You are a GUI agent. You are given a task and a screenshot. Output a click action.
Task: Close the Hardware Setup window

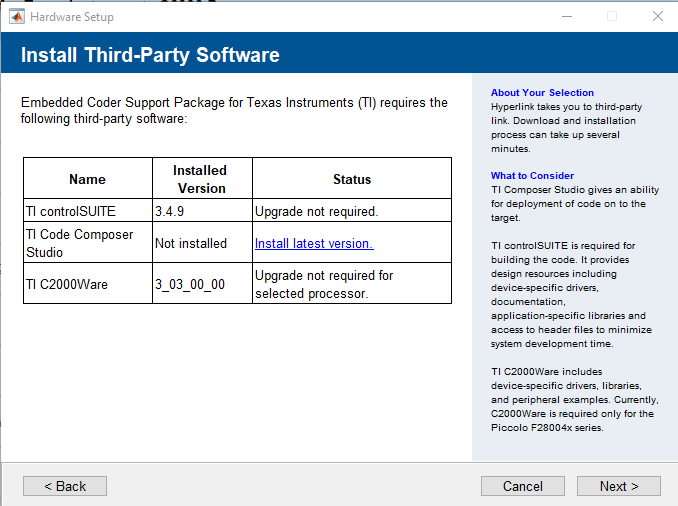[x=658, y=16]
